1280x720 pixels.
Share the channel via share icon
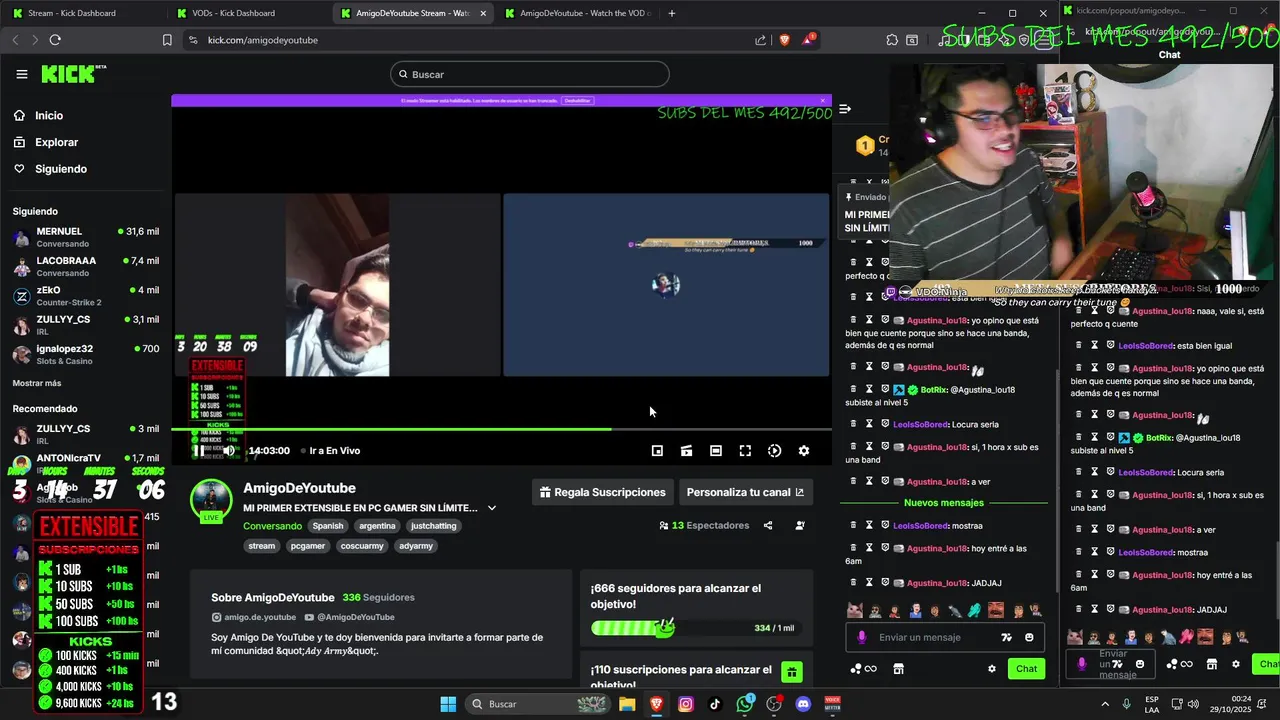coord(768,525)
